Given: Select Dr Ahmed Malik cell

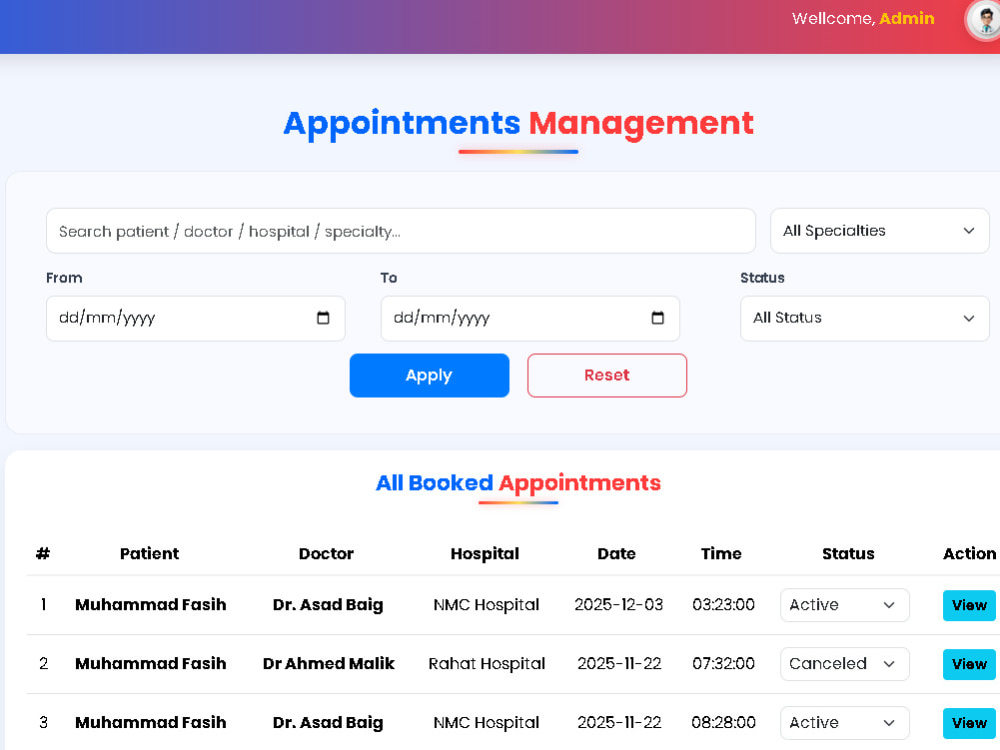Looking at the screenshot, I should [x=328, y=664].
